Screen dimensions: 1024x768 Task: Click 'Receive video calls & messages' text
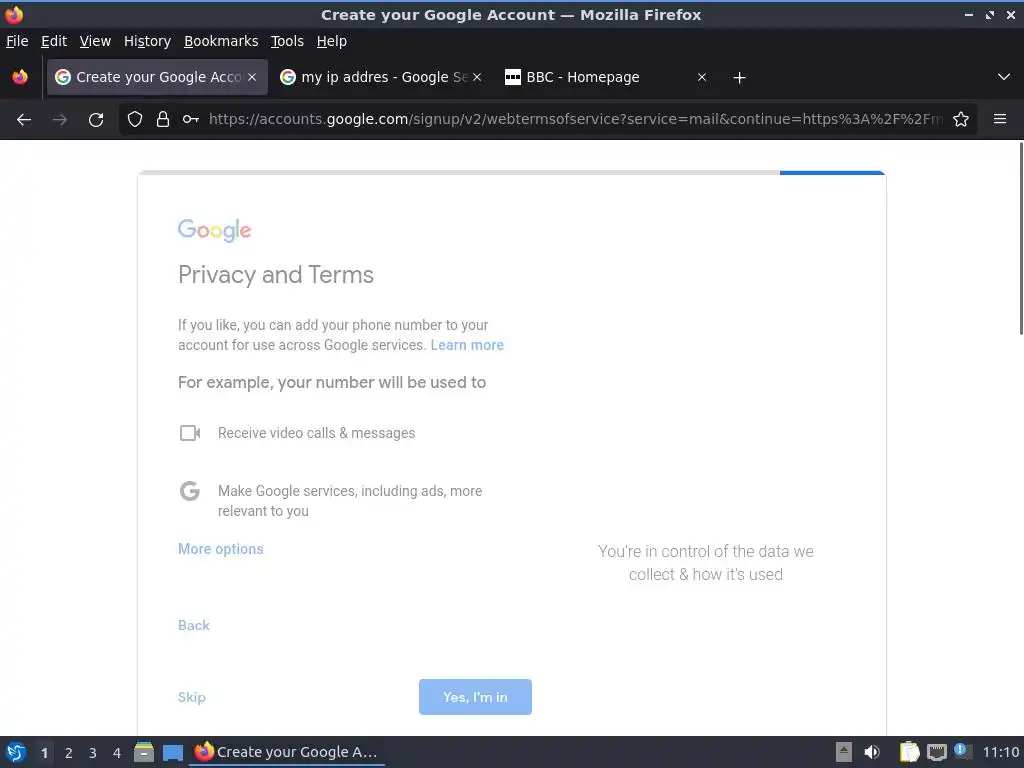317,433
